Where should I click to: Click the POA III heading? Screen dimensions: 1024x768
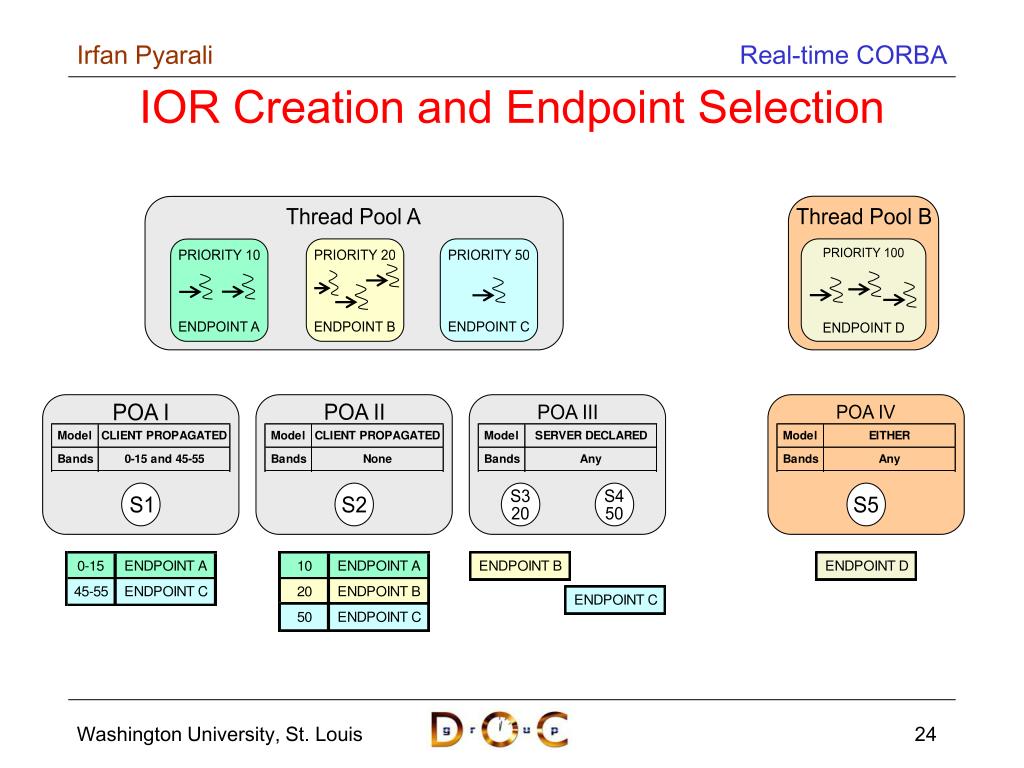pyautogui.click(x=568, y=412)
